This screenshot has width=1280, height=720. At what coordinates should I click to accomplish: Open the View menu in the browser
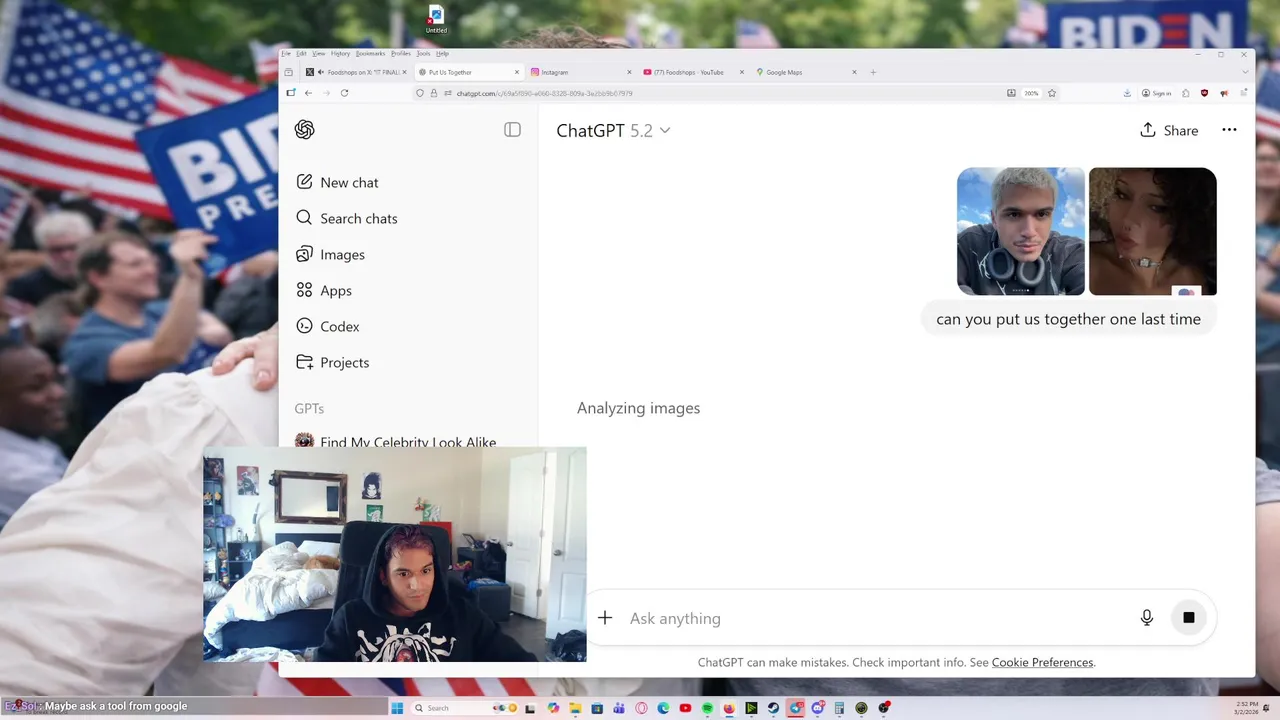319,53
